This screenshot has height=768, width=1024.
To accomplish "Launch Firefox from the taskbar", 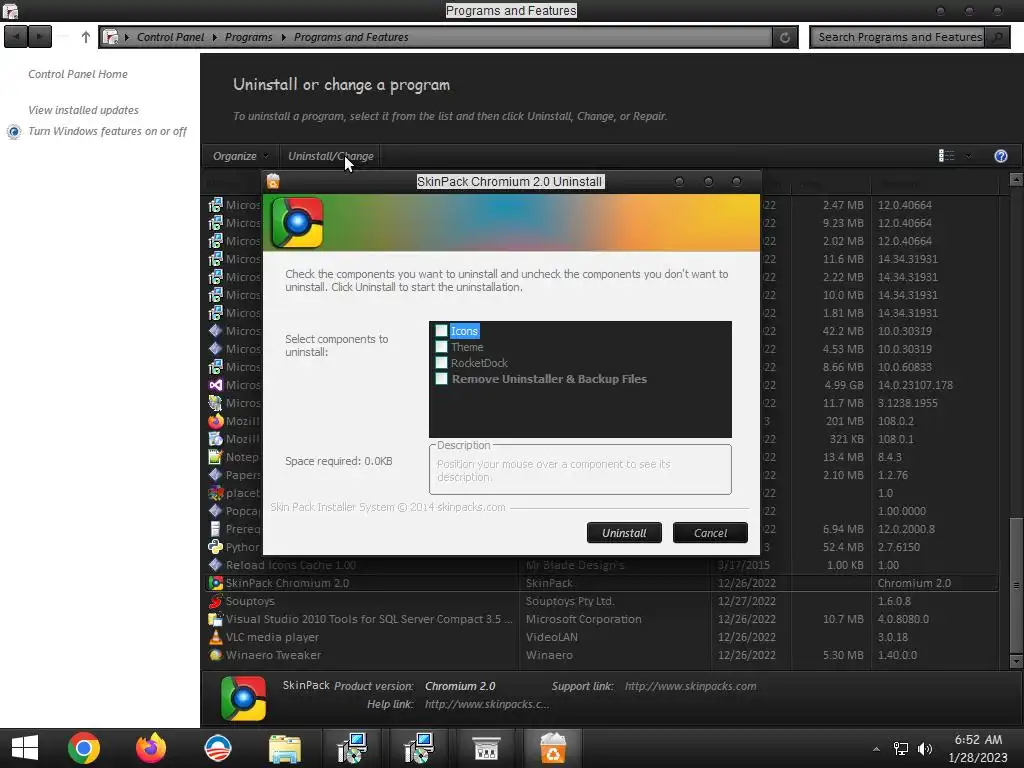I will (151, 748).
